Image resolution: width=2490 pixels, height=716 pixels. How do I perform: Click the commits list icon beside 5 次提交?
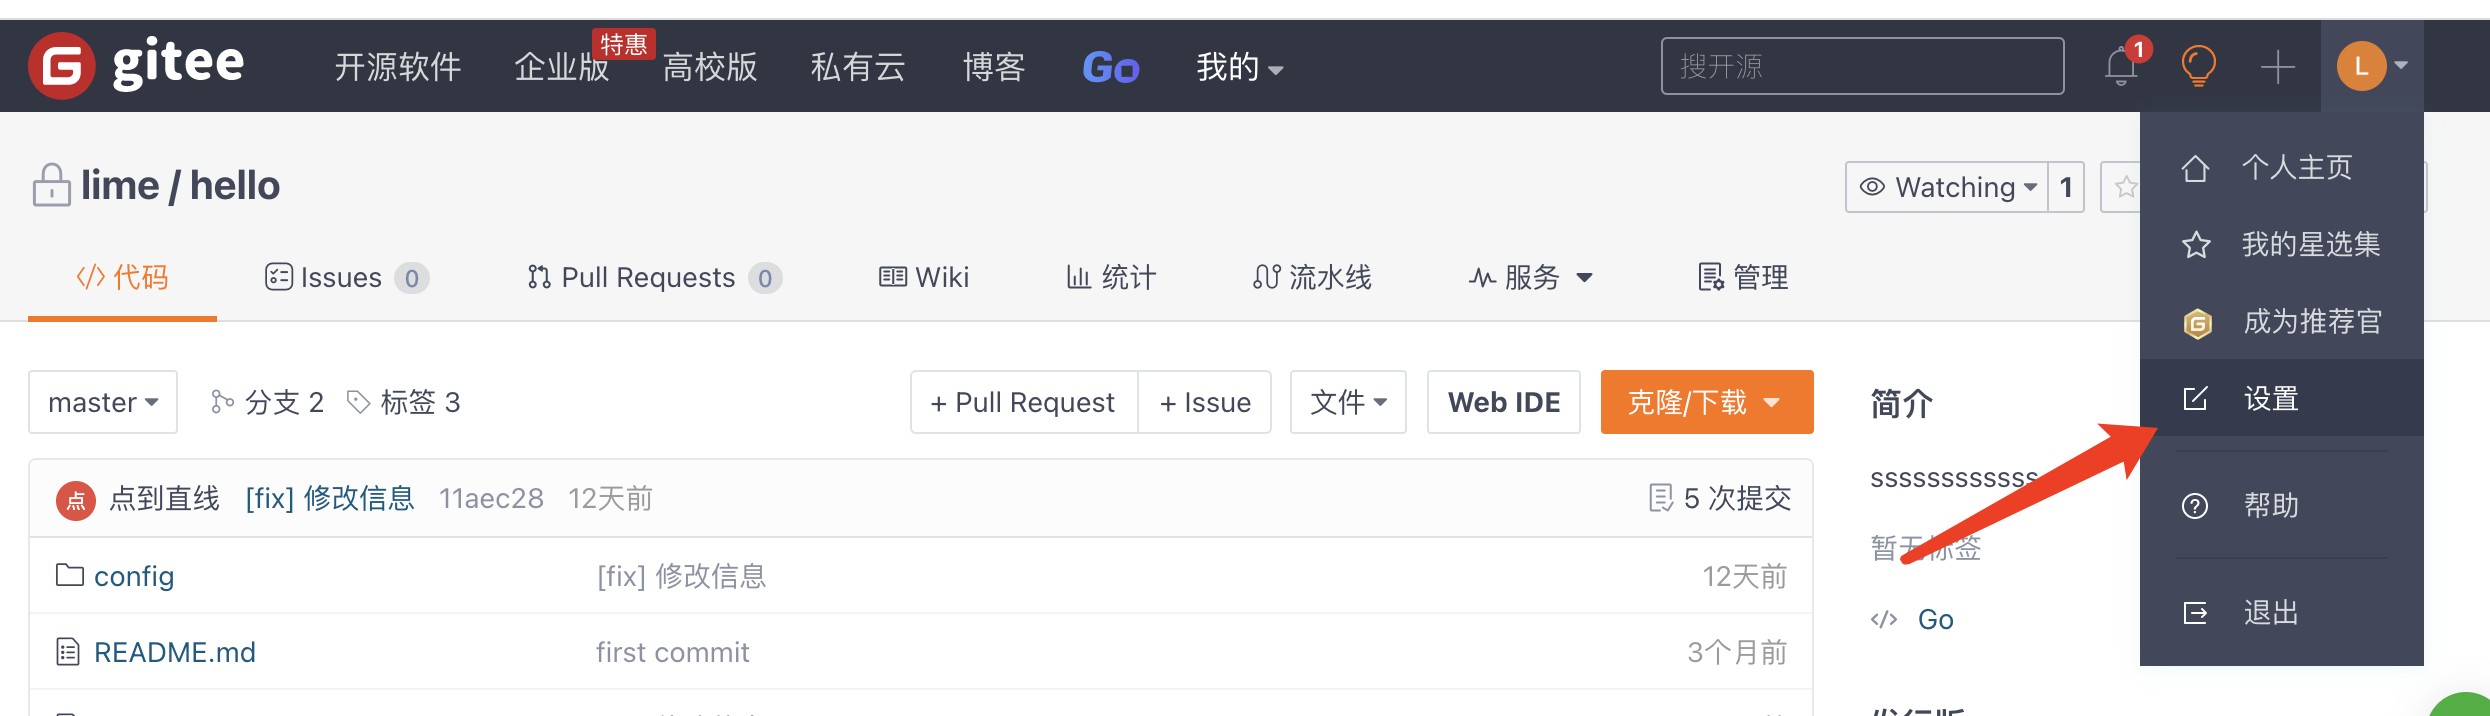pyautogui.click(x=1661, y=498)
